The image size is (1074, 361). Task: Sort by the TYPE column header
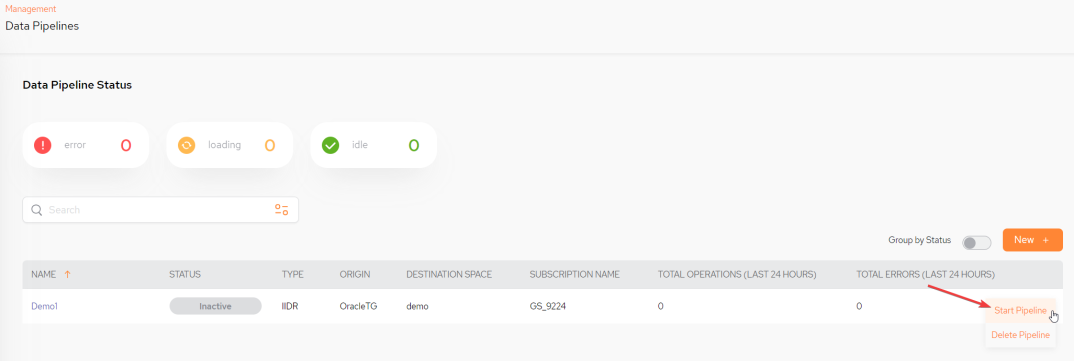pyautogui.click(x=292, y=274)
